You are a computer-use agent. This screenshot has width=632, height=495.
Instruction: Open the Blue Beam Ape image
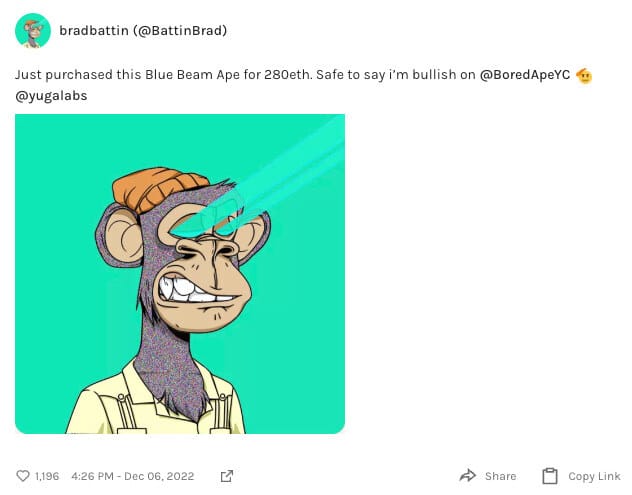tap(180, 274)
